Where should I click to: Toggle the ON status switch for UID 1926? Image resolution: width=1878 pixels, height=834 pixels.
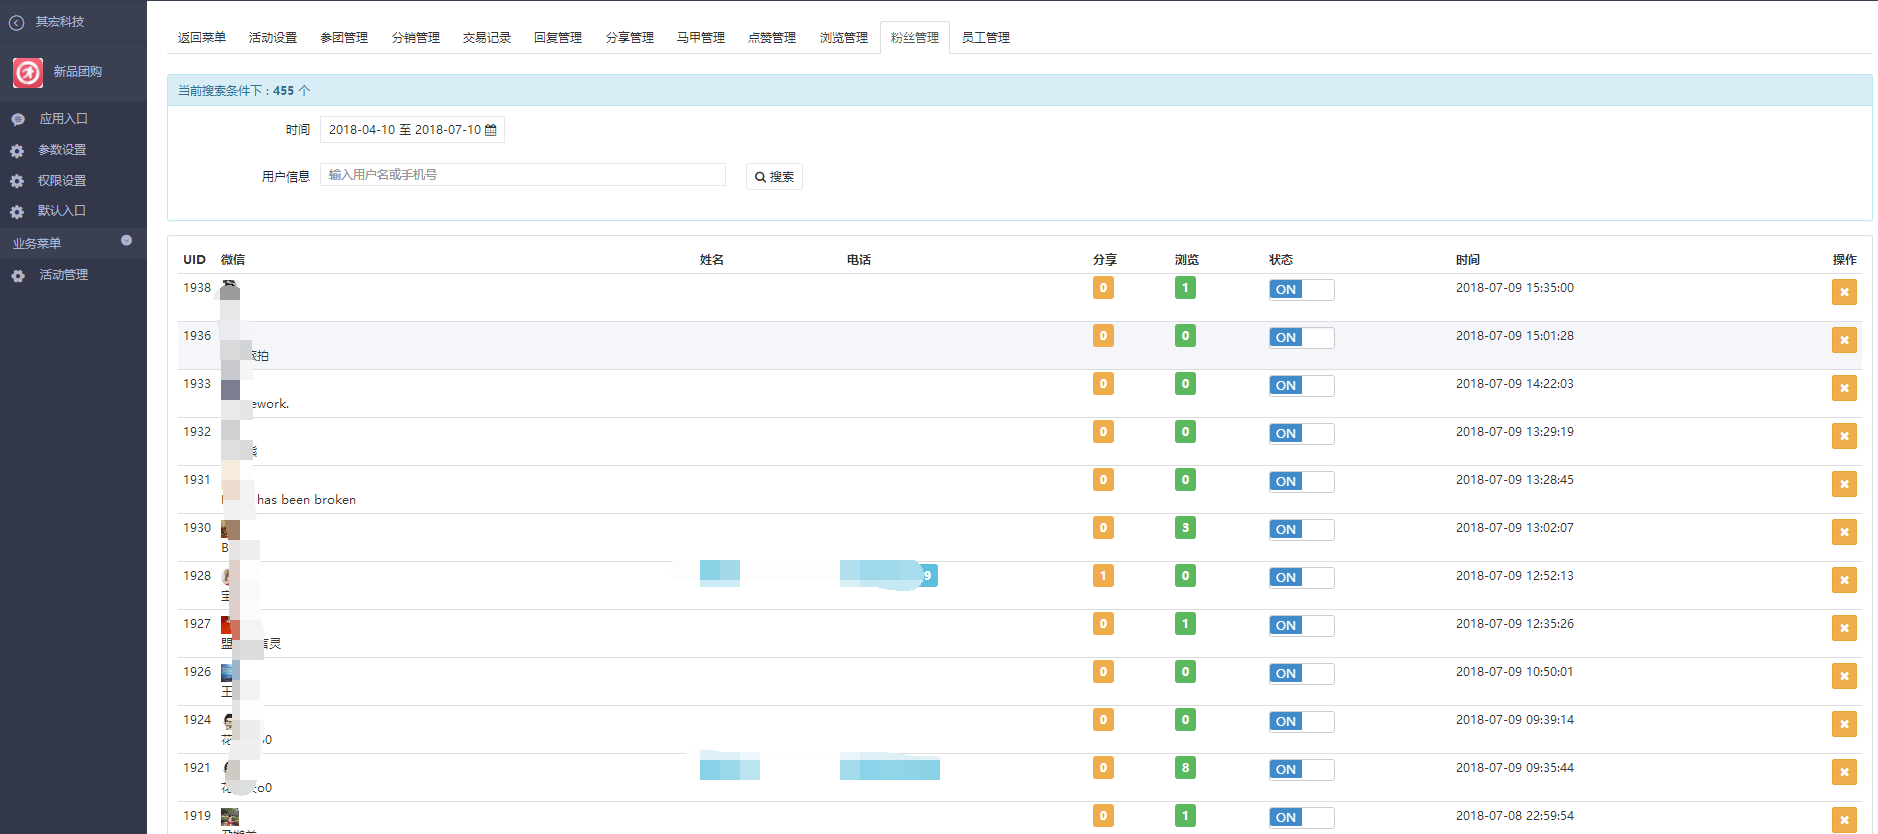tap(1301, 674)
